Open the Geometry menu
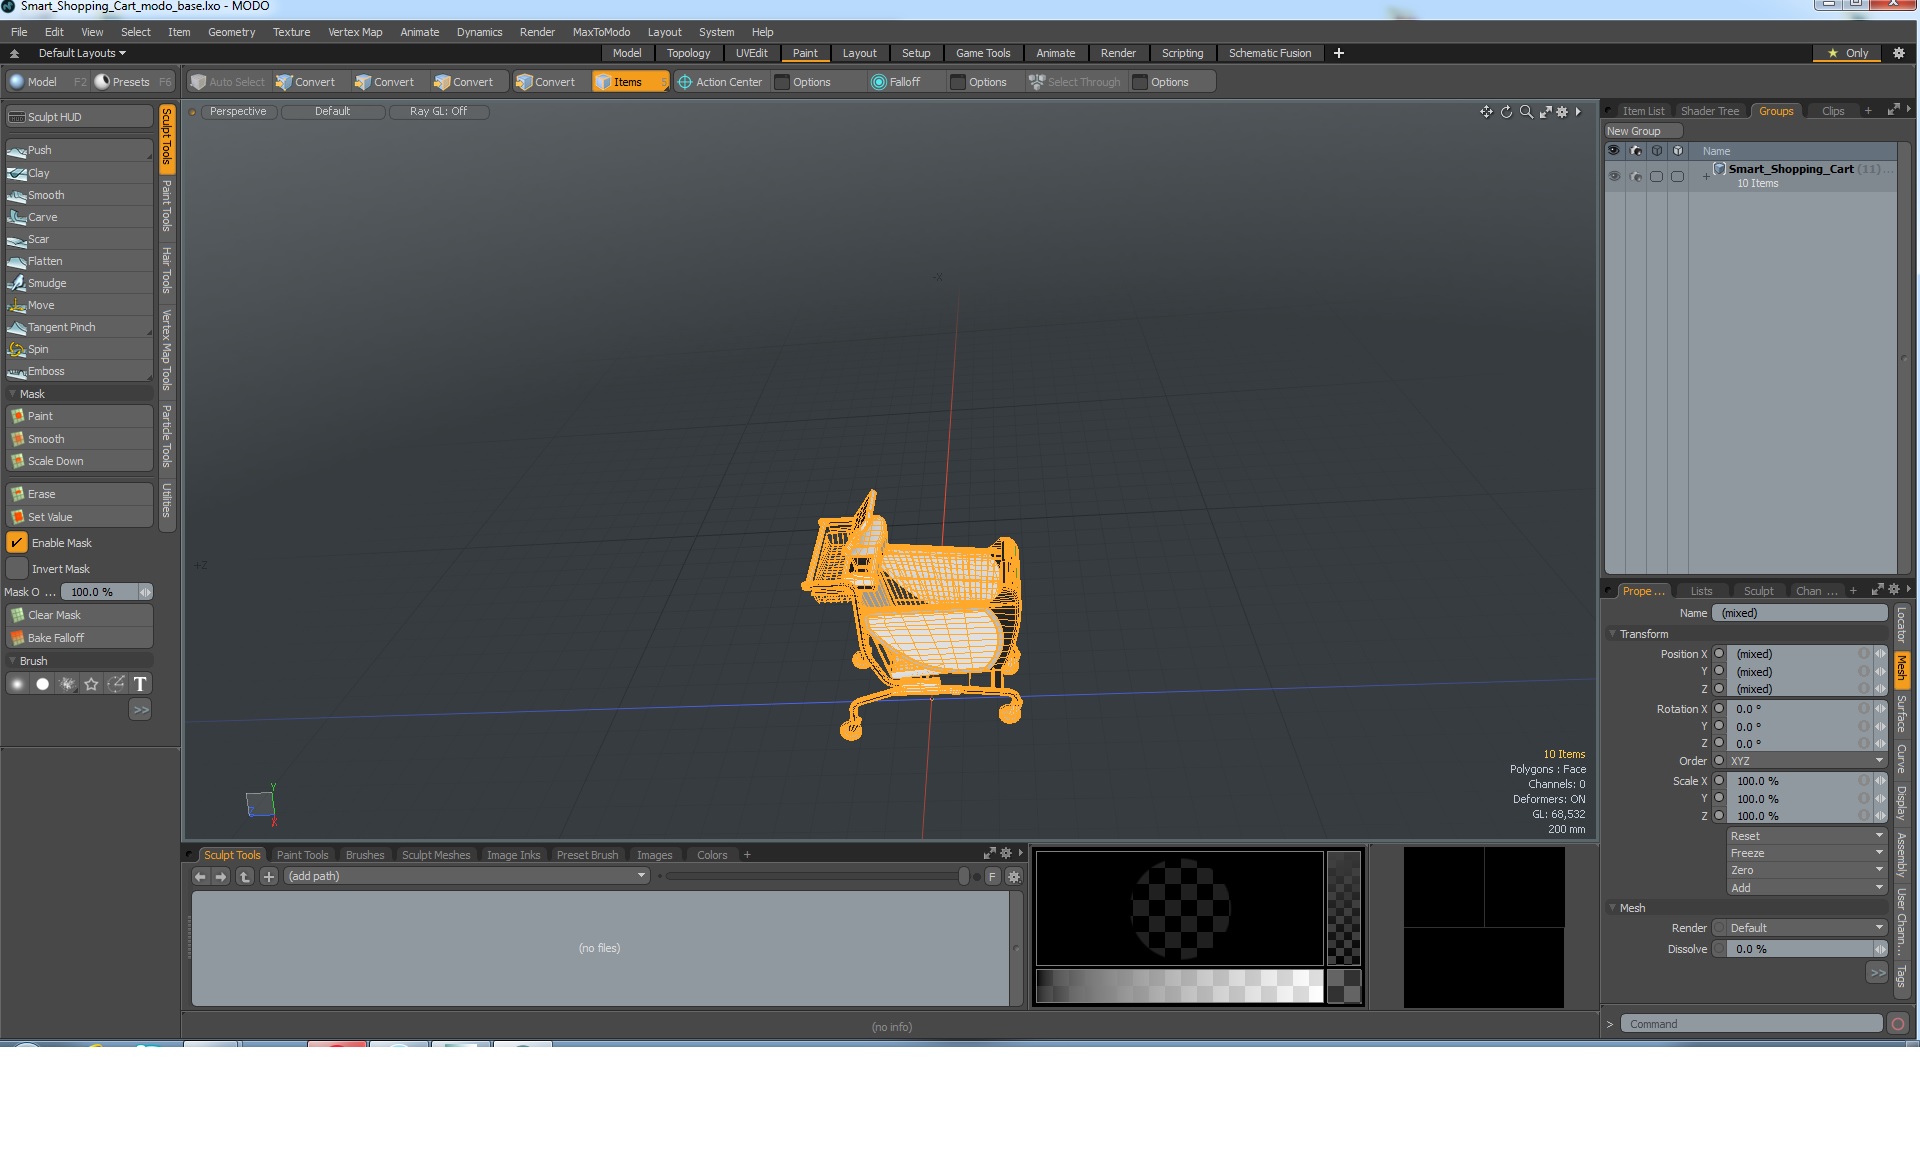1920x1158 pixels. coord(231,32)
